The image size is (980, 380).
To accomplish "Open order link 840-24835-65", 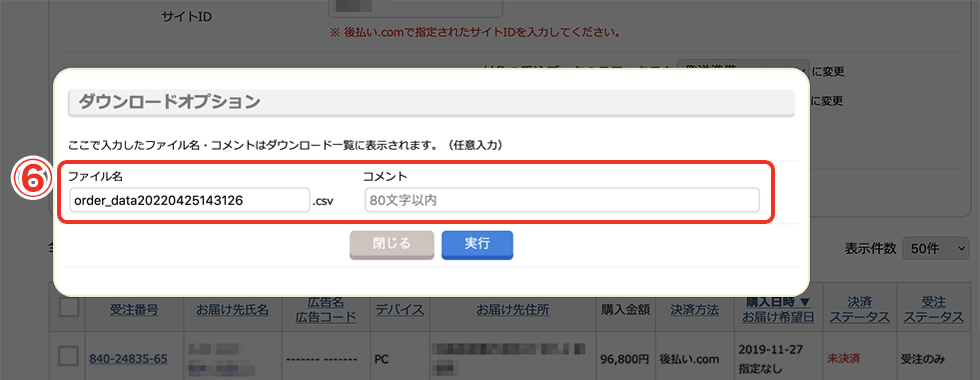I will coord(128,359).
